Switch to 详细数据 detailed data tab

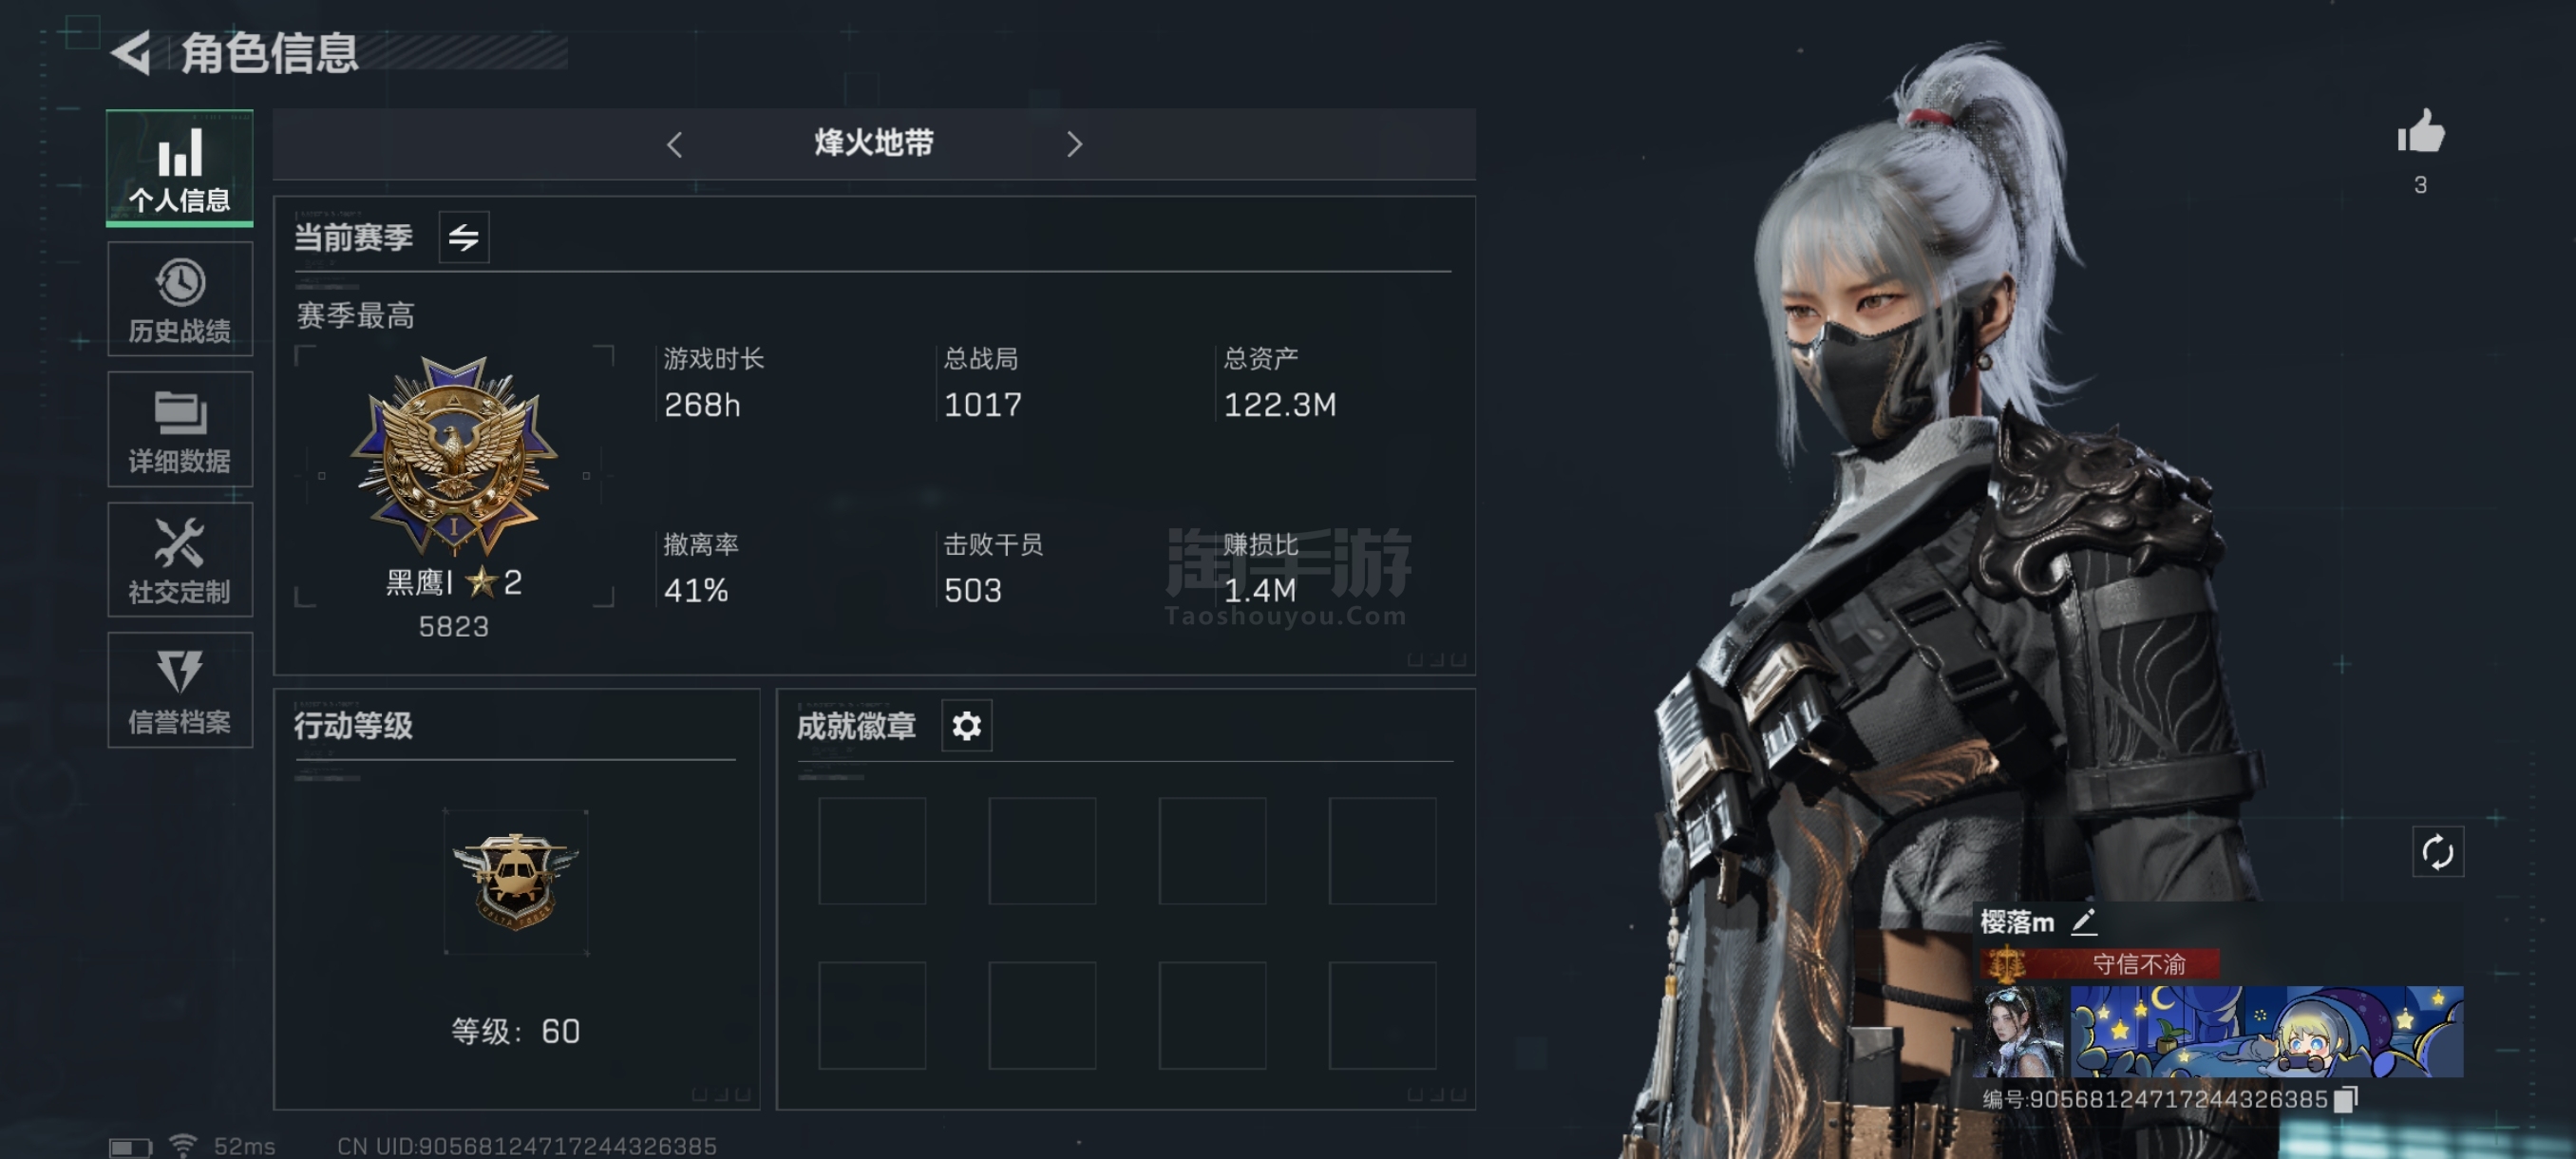[x=180, y=429]
